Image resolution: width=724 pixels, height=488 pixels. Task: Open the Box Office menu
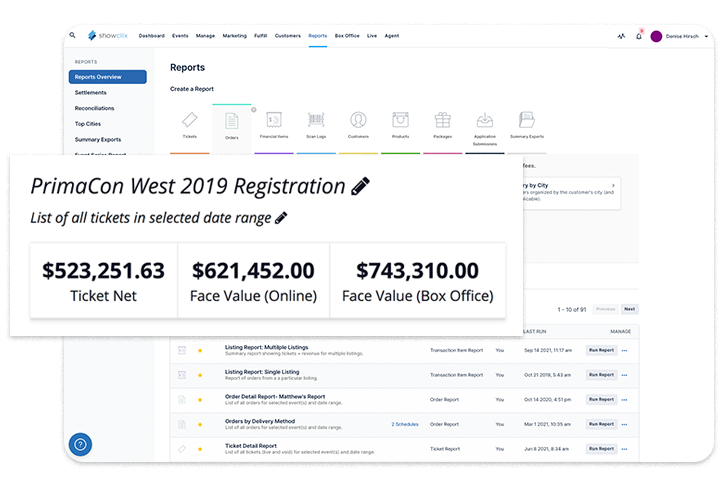click(x=346, y=36)
